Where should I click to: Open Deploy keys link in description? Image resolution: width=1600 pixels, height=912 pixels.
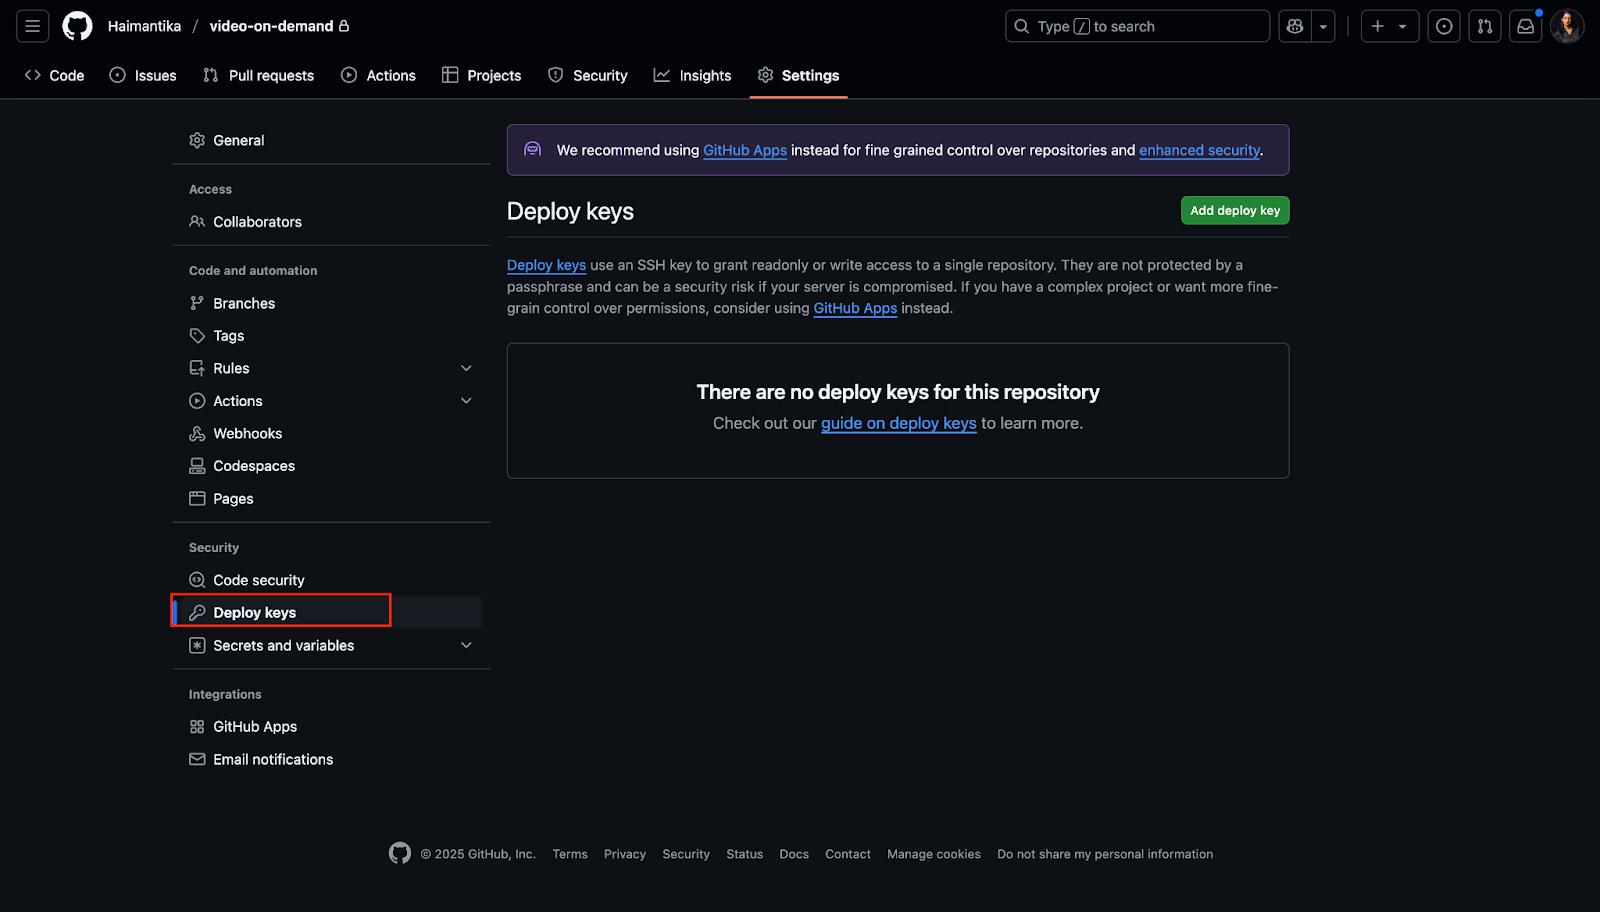[x=546, y=265]
